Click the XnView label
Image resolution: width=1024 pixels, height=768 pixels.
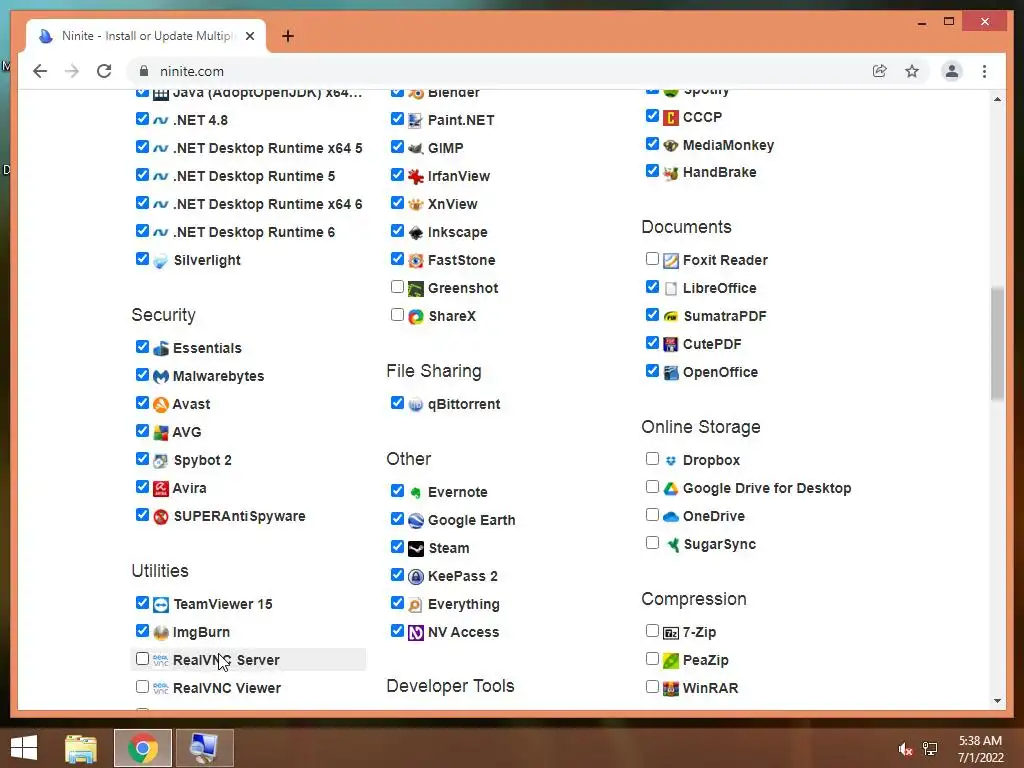(453, 204)
